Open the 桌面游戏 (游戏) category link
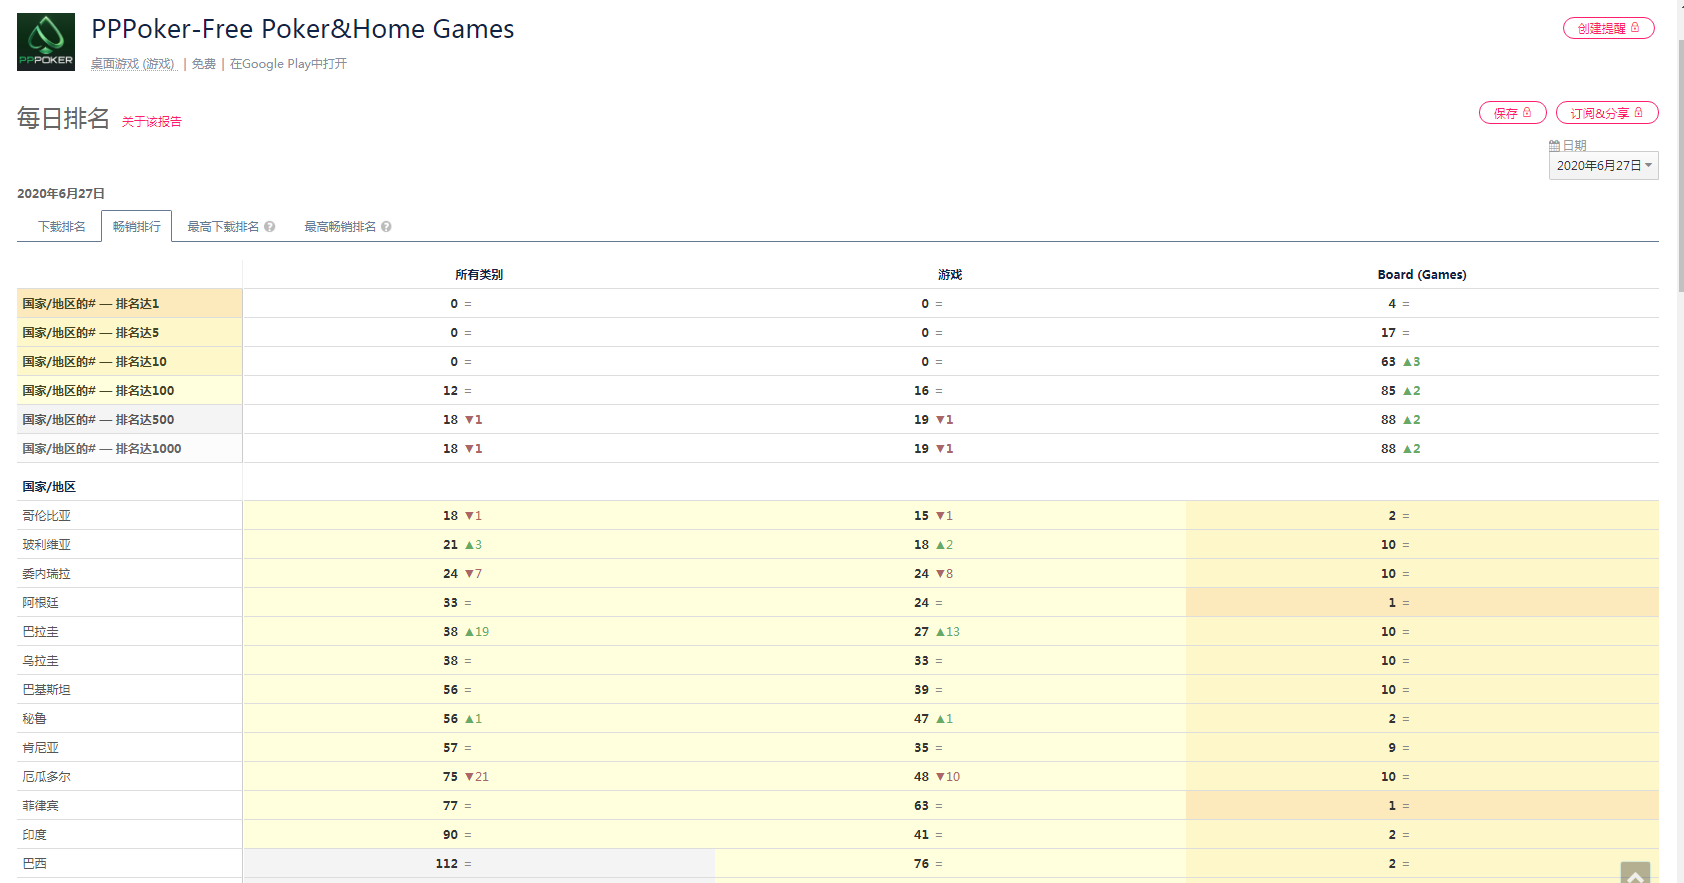This screenshot has height=883, width=1684. pyautogui.click(x=133, y=64)
